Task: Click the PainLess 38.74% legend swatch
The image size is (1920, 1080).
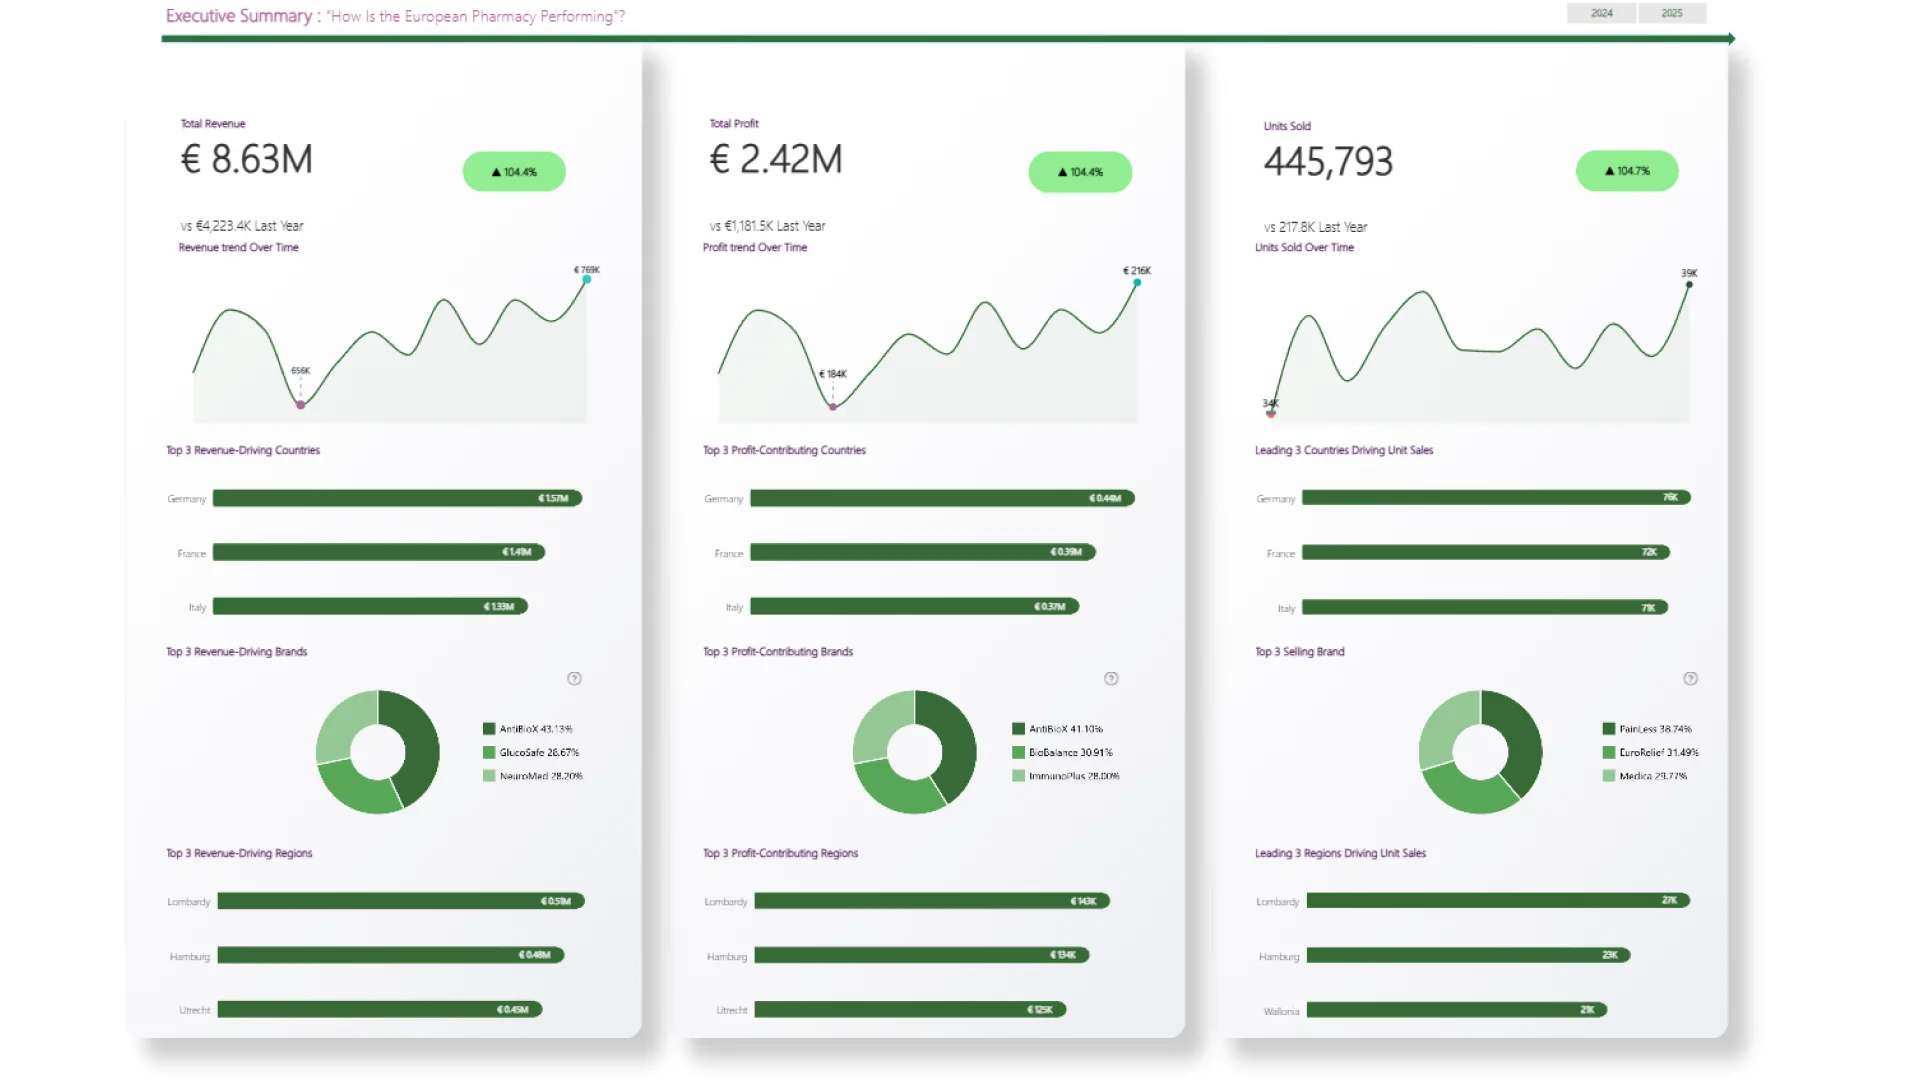Action: (1609, 729)
